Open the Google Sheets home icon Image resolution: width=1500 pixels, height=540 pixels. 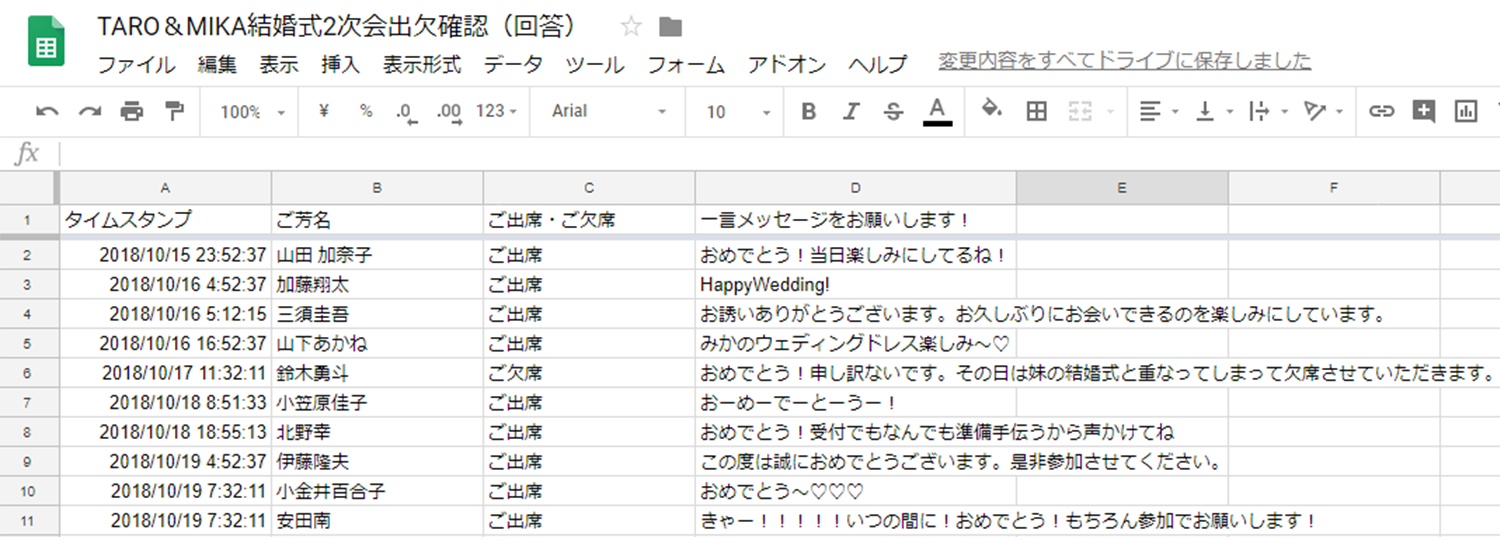pyautogui.click(x=45, y=41)
